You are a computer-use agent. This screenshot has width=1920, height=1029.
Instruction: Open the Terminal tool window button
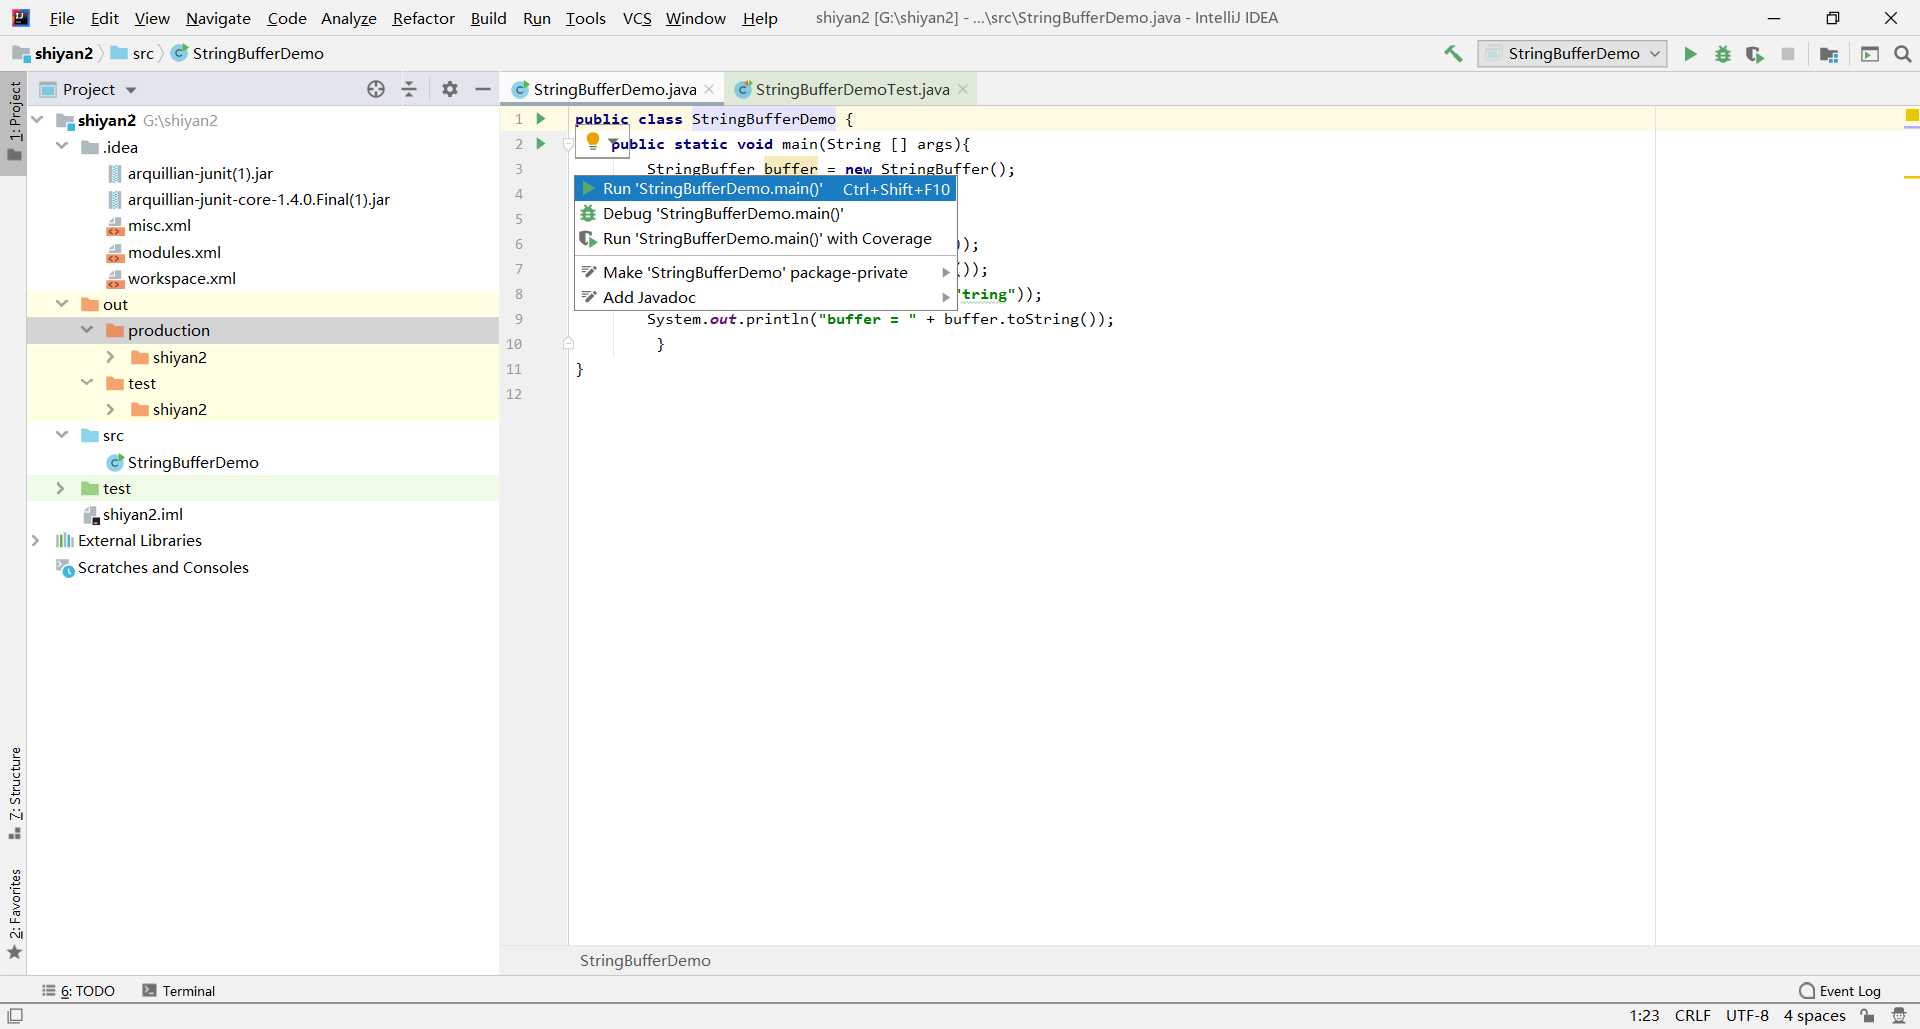179,991
